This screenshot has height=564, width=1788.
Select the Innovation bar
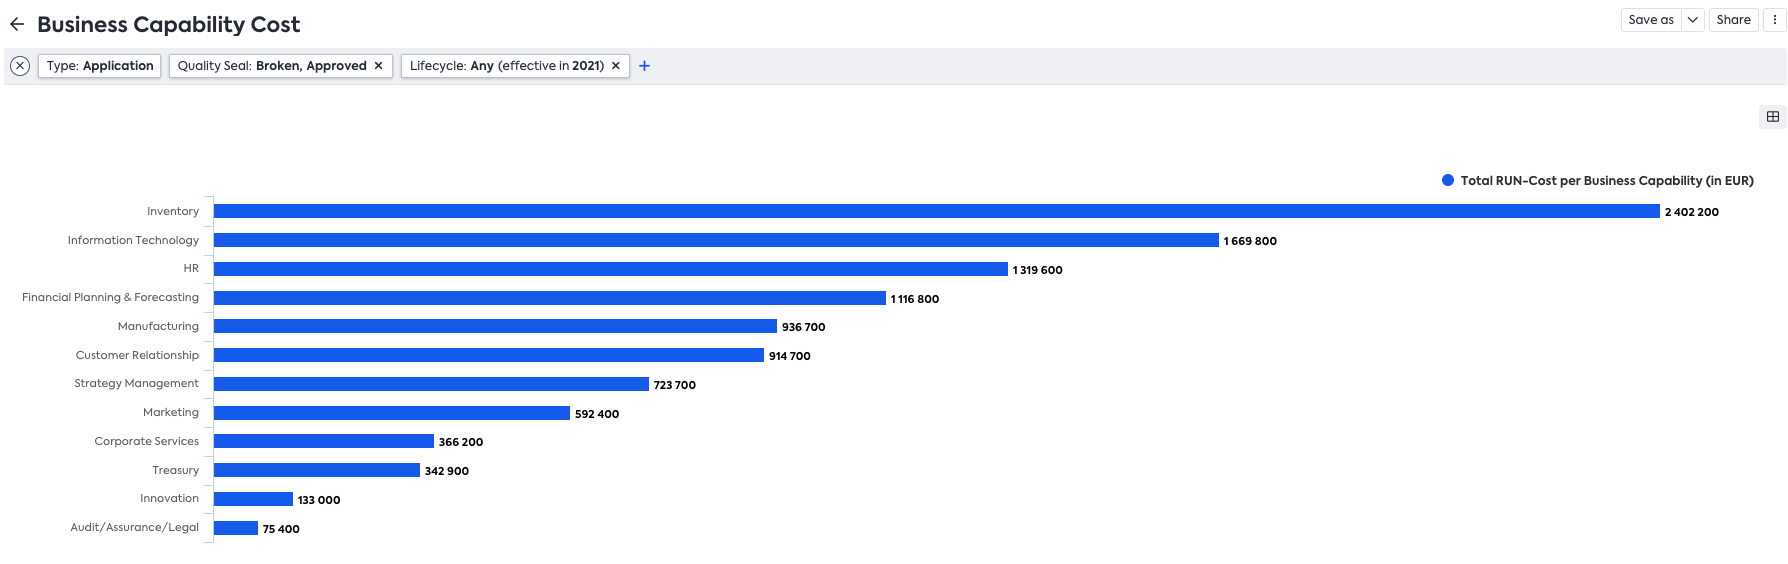pyautogui.click(x=253, y=499)
